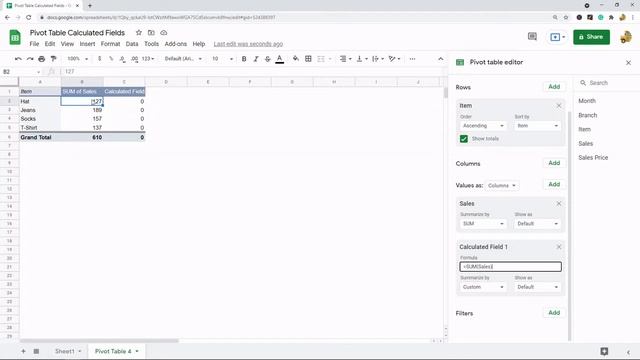Open the Help menu
Screen dimensions: 640x360
[x=199, y=44]
